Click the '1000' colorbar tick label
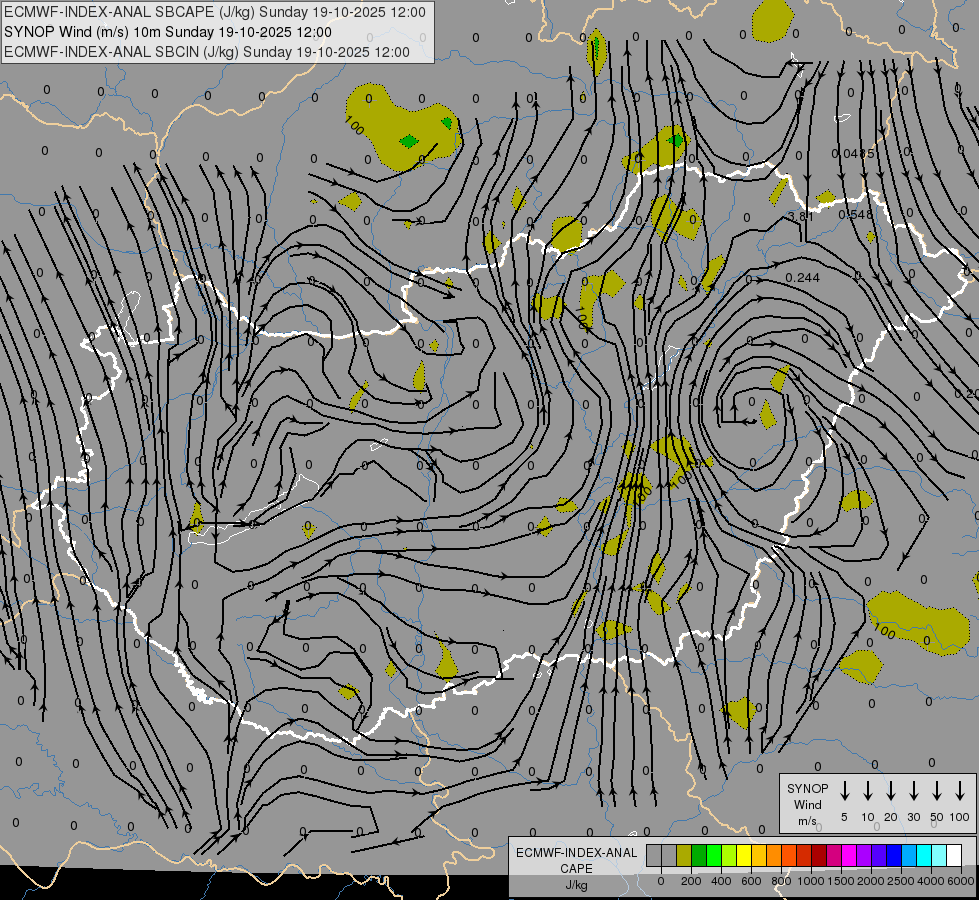The image size is (979, 900). 810,881
